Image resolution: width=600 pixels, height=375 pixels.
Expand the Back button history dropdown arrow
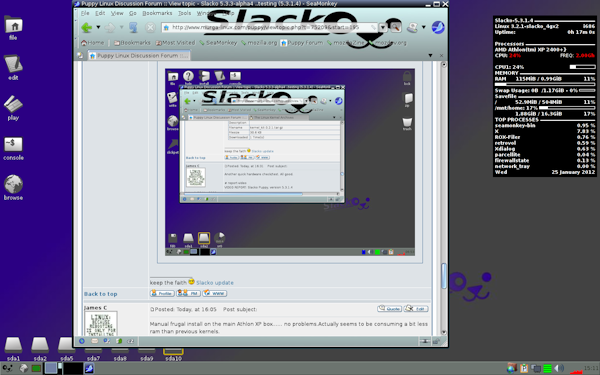98,27
